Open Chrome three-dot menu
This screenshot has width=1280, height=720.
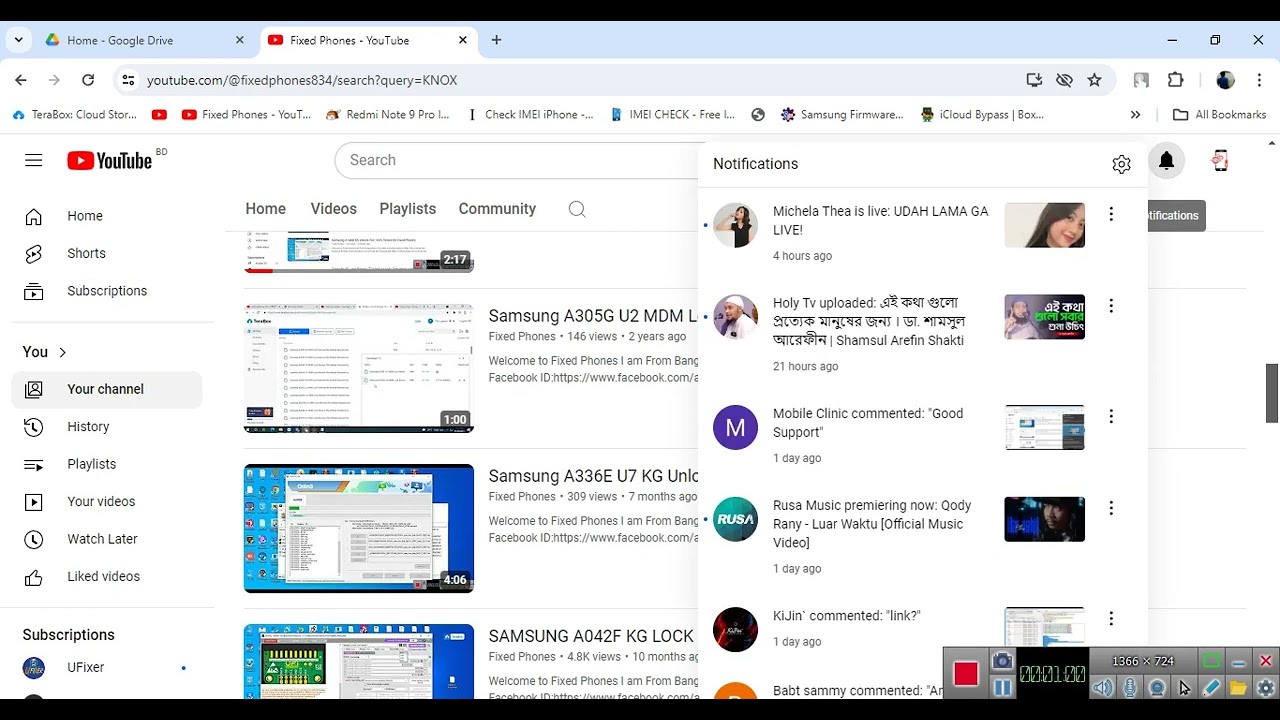[1258, 80]
